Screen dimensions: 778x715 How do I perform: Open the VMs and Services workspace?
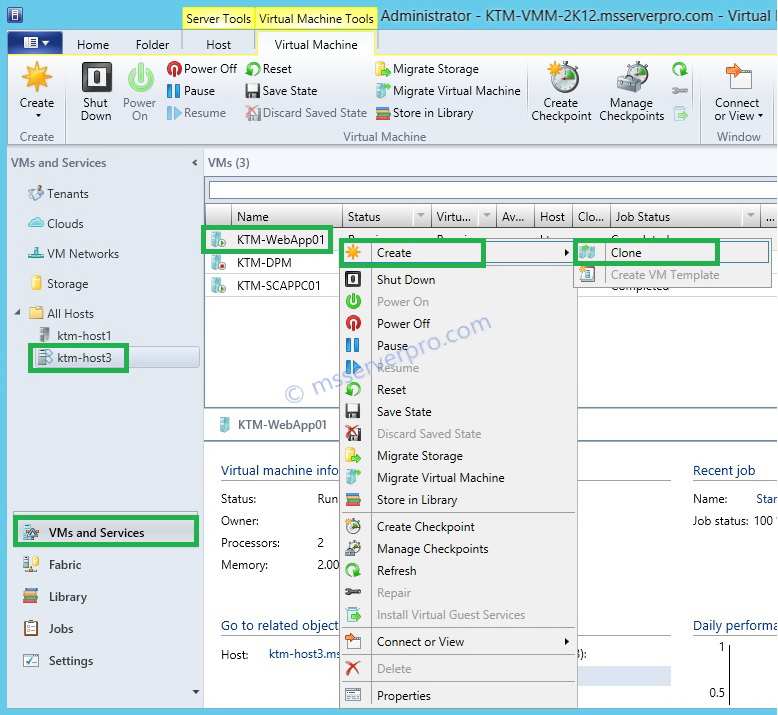coord(106,532)
